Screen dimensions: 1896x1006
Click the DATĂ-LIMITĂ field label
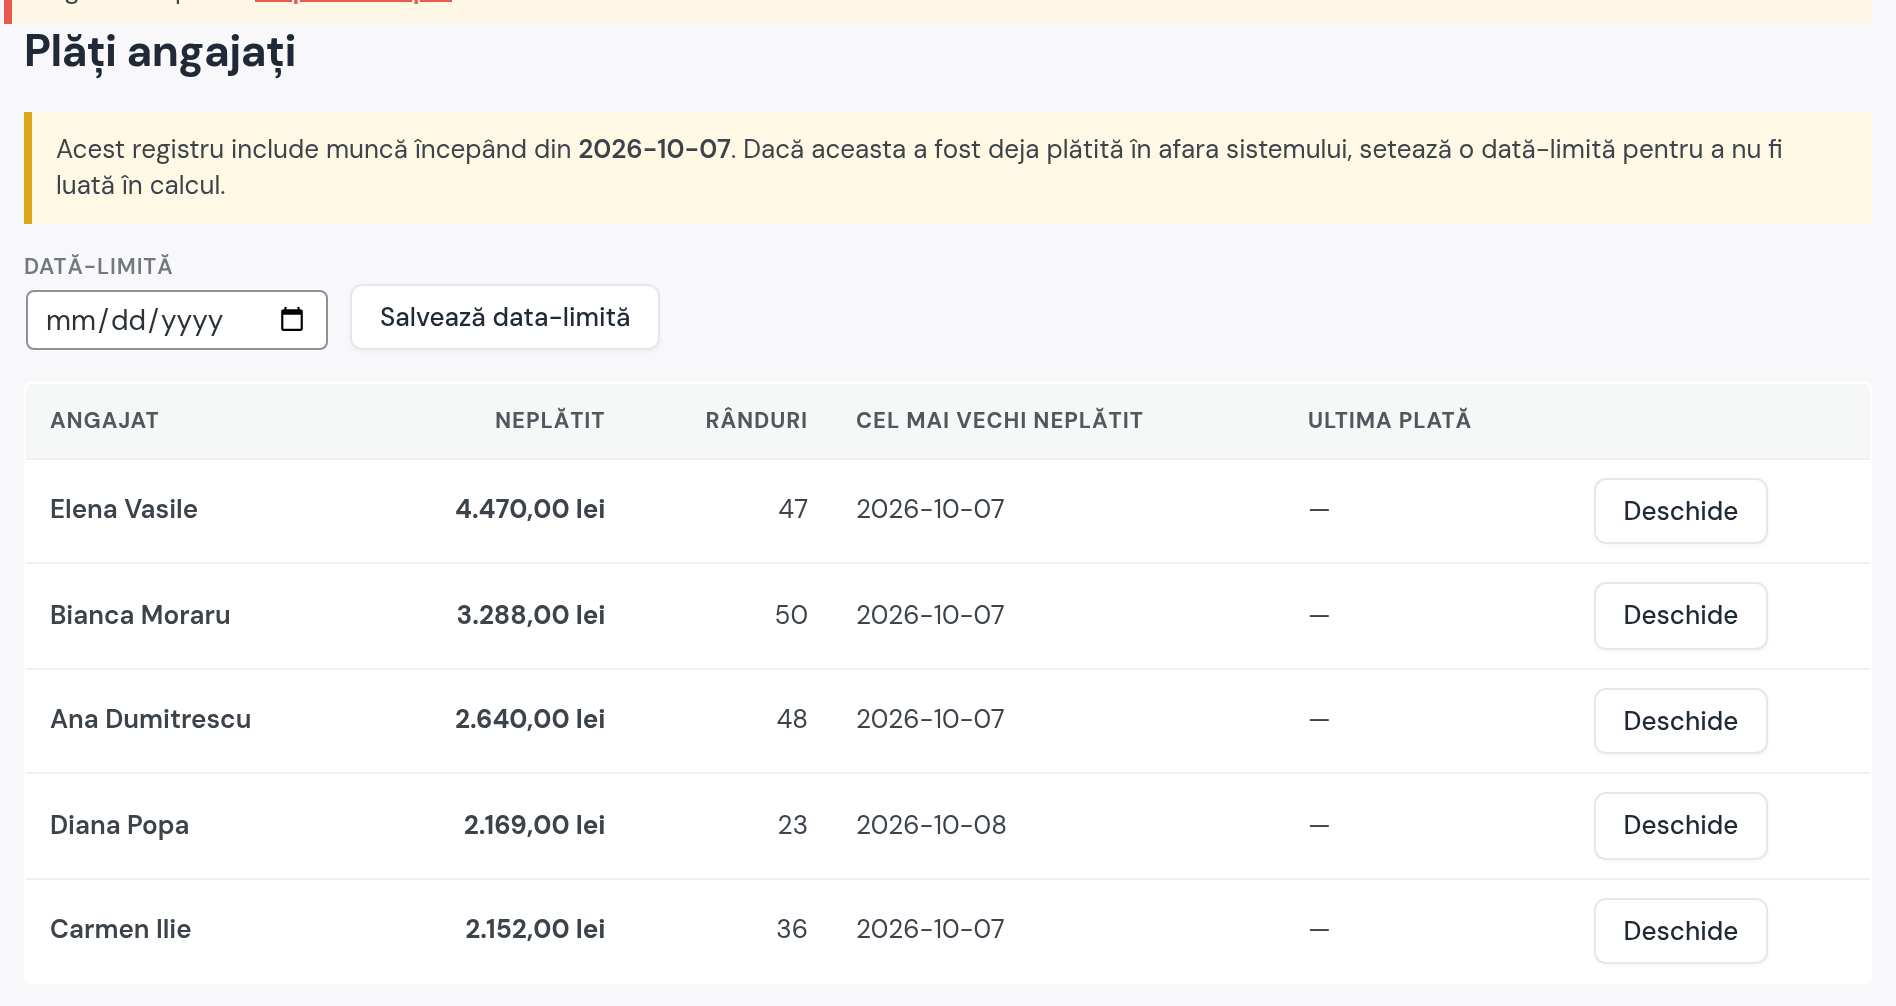(x=98, y=266)
